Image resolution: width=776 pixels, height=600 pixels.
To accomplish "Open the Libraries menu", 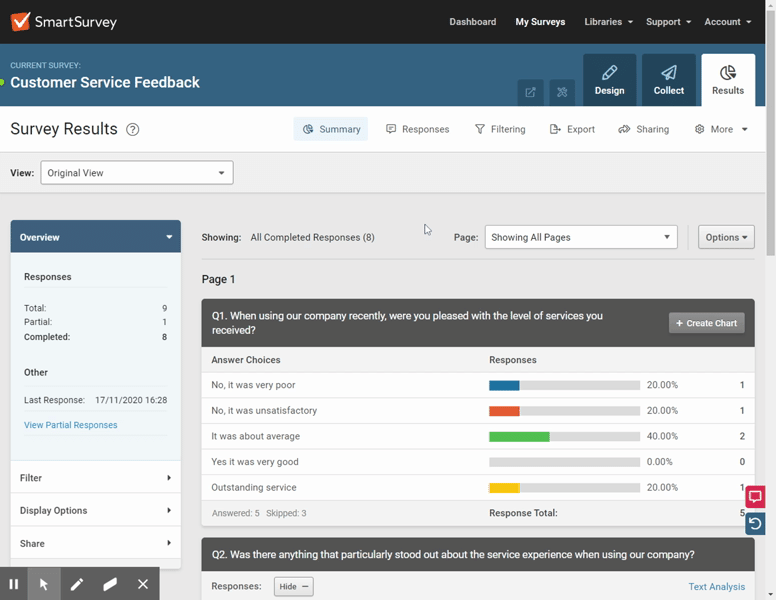I will pyautogui.click(x=608, y=22).
